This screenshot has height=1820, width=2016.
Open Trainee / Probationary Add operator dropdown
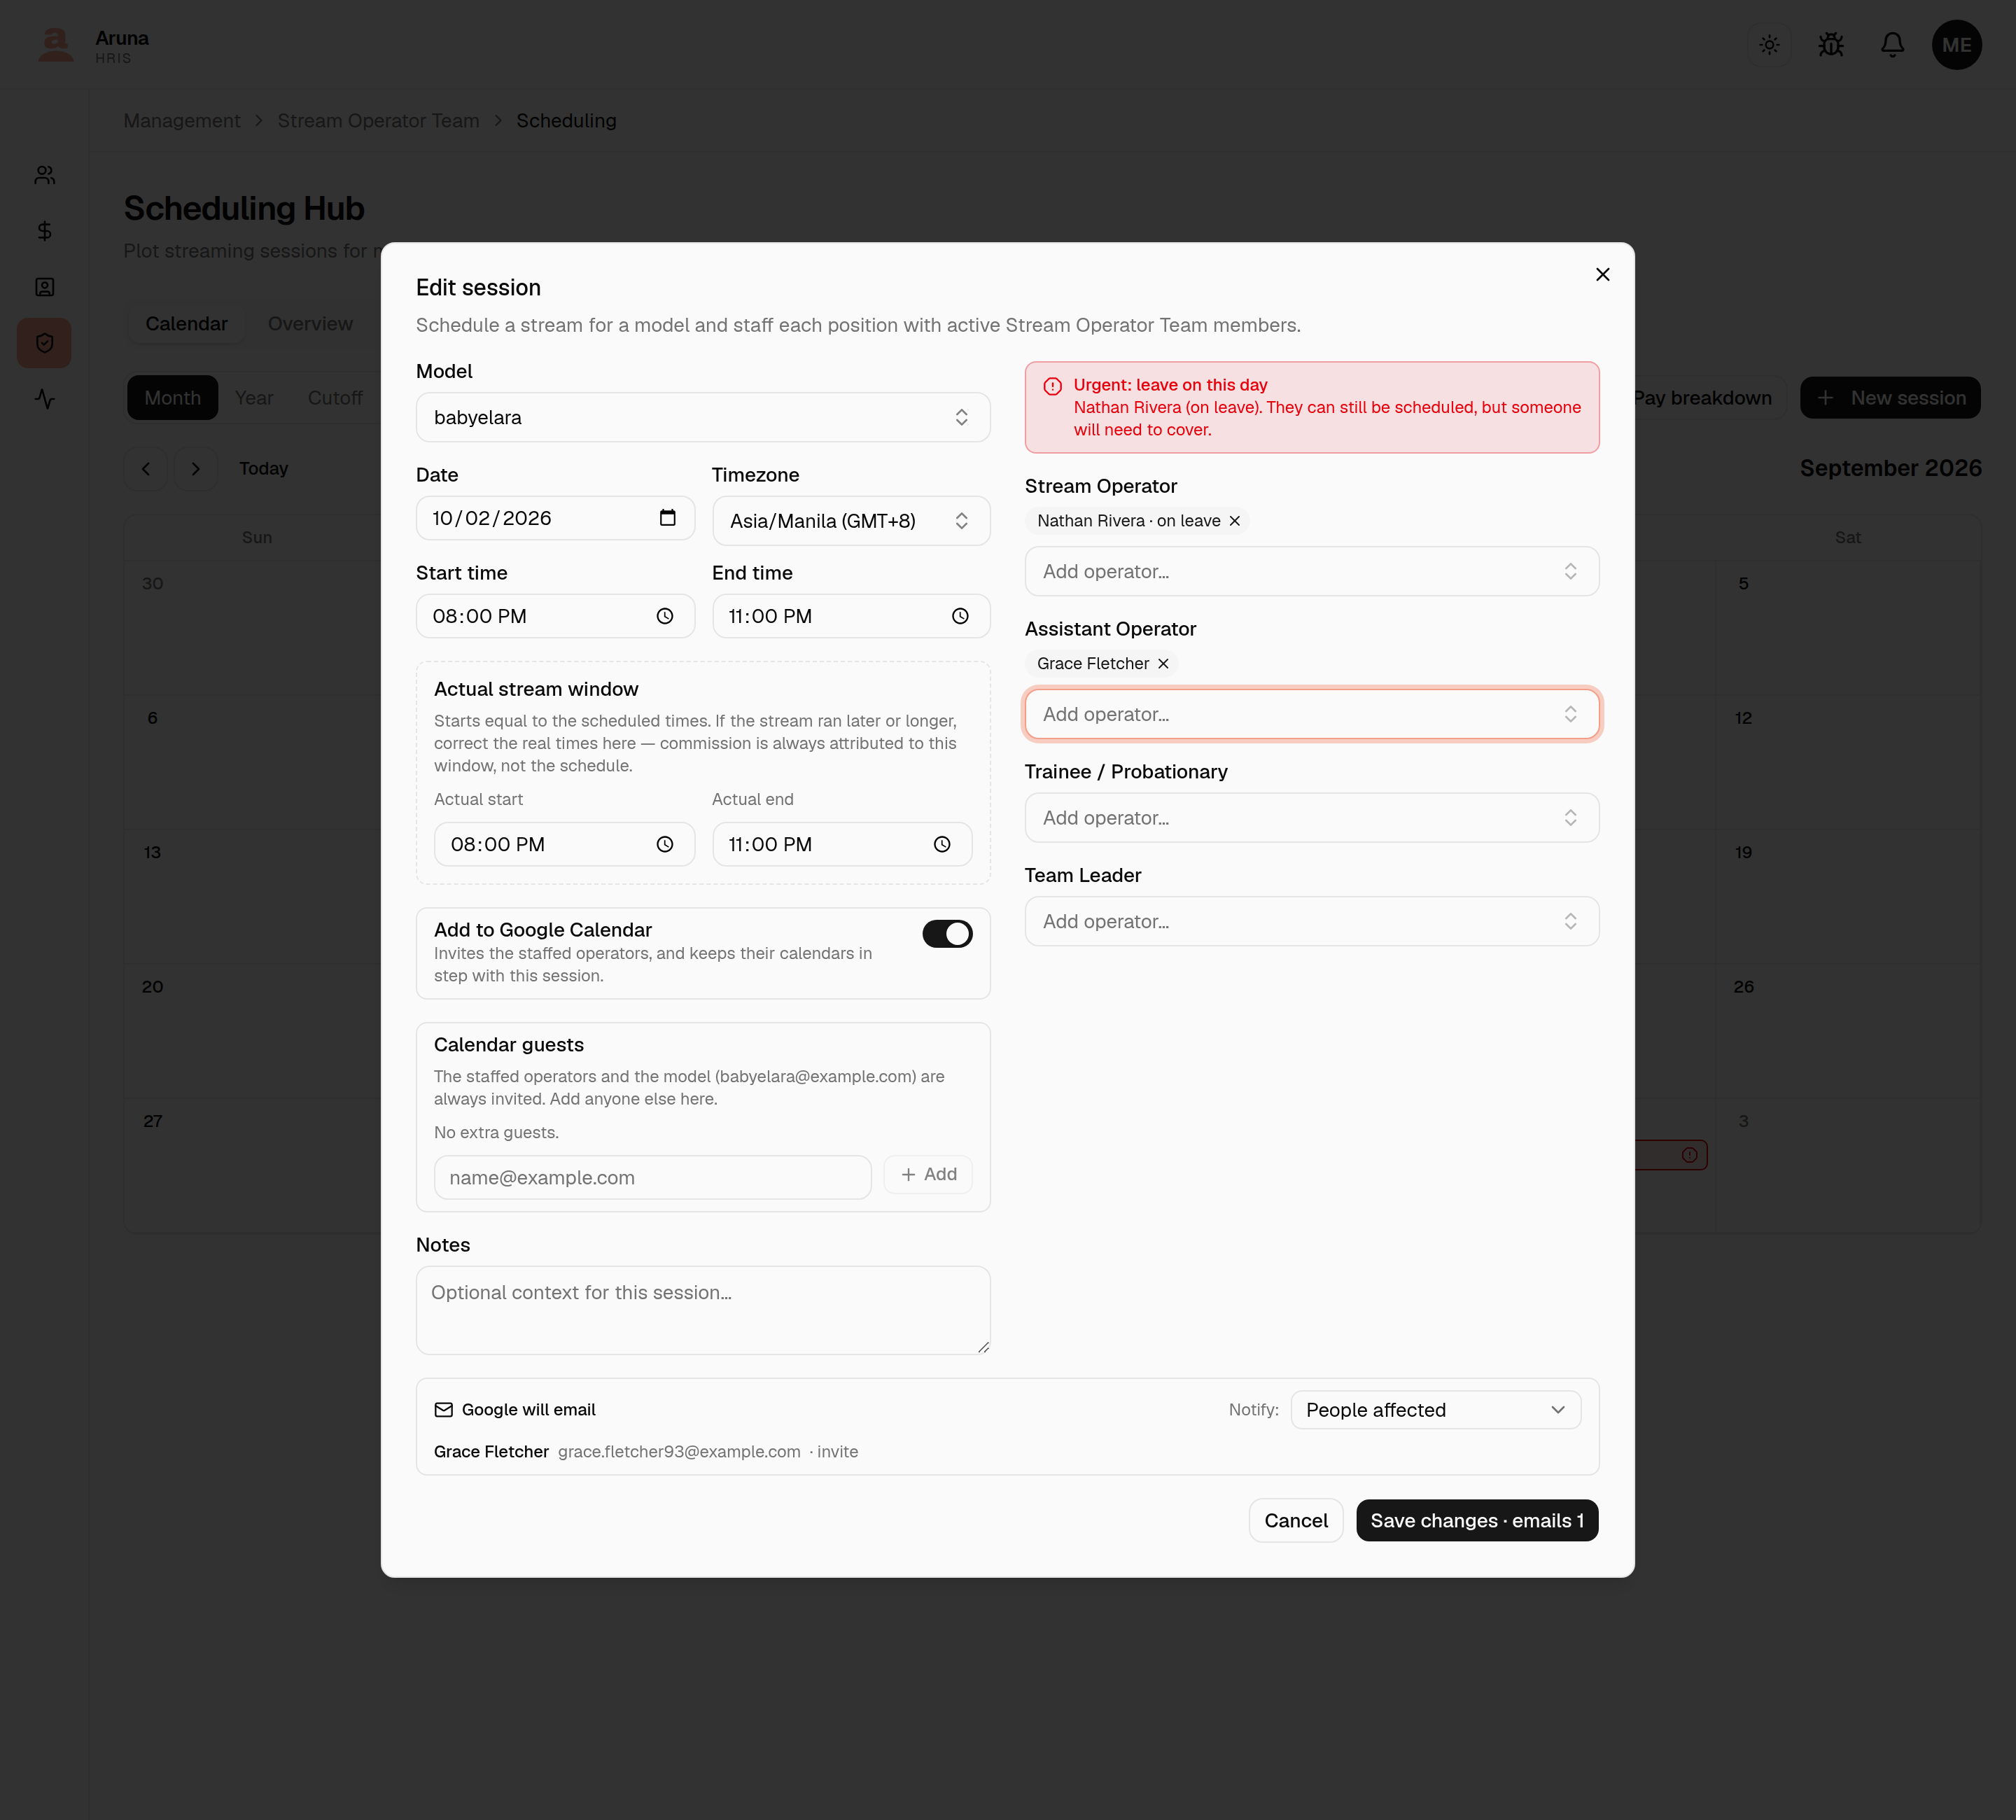[1311, 818]
